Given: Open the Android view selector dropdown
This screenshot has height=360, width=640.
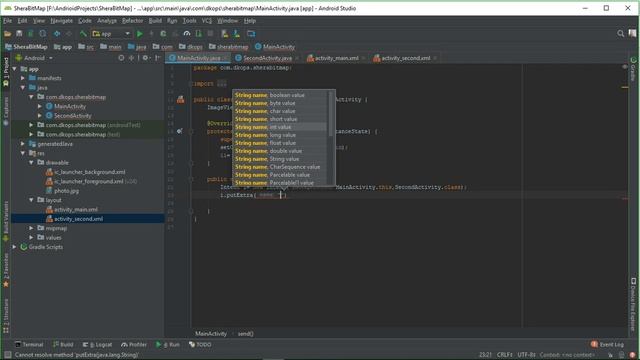Looking at the screenshot, I should (34, 58).
